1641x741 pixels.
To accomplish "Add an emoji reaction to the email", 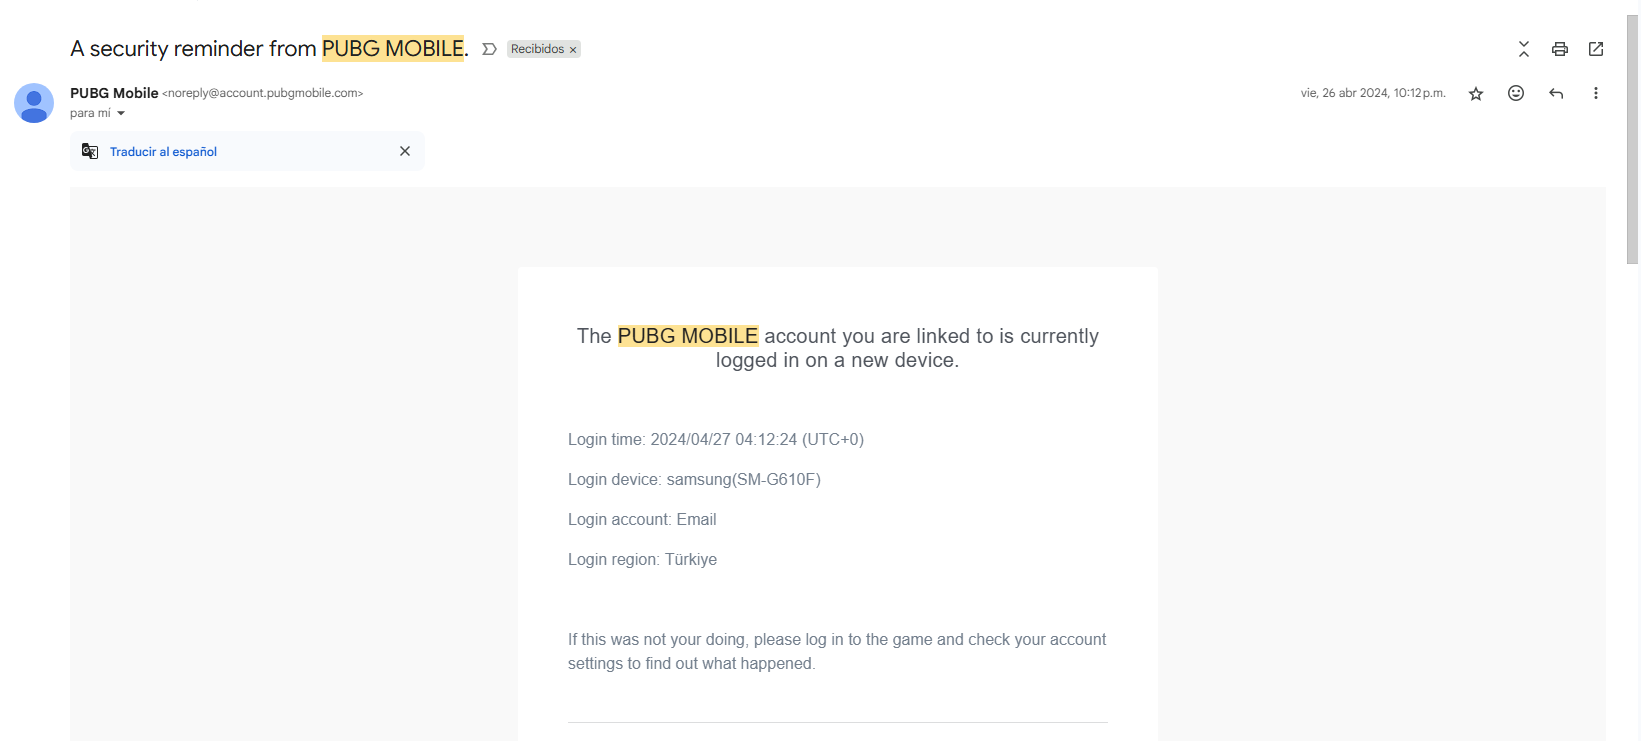I will point(1516,93).
